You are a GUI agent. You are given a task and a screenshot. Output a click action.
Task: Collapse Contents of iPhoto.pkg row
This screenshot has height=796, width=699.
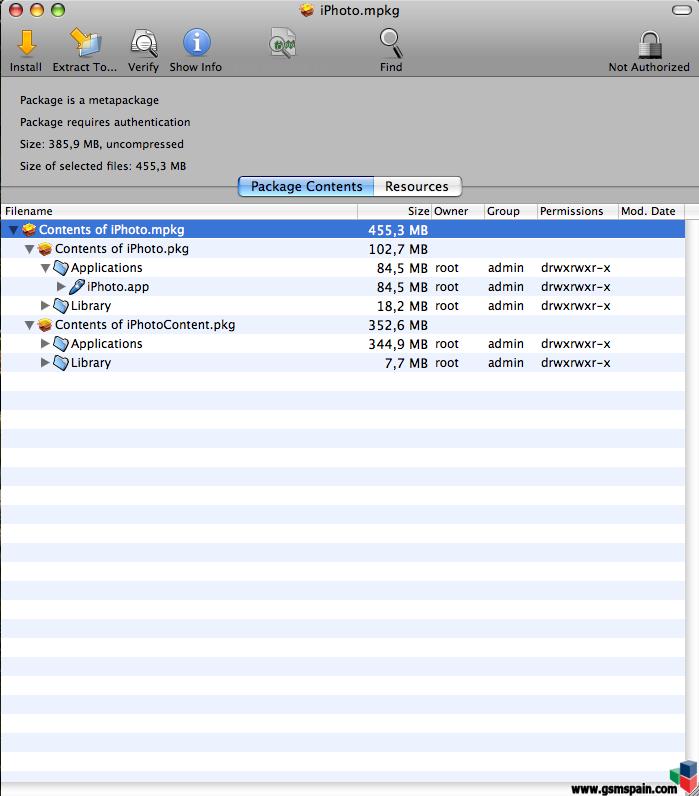(29, 249)
